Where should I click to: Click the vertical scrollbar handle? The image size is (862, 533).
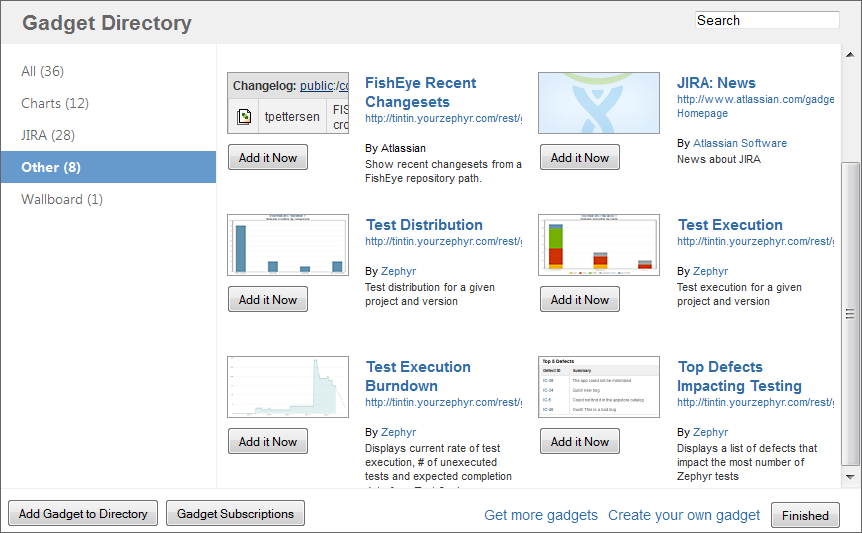[x=850, y=313]
